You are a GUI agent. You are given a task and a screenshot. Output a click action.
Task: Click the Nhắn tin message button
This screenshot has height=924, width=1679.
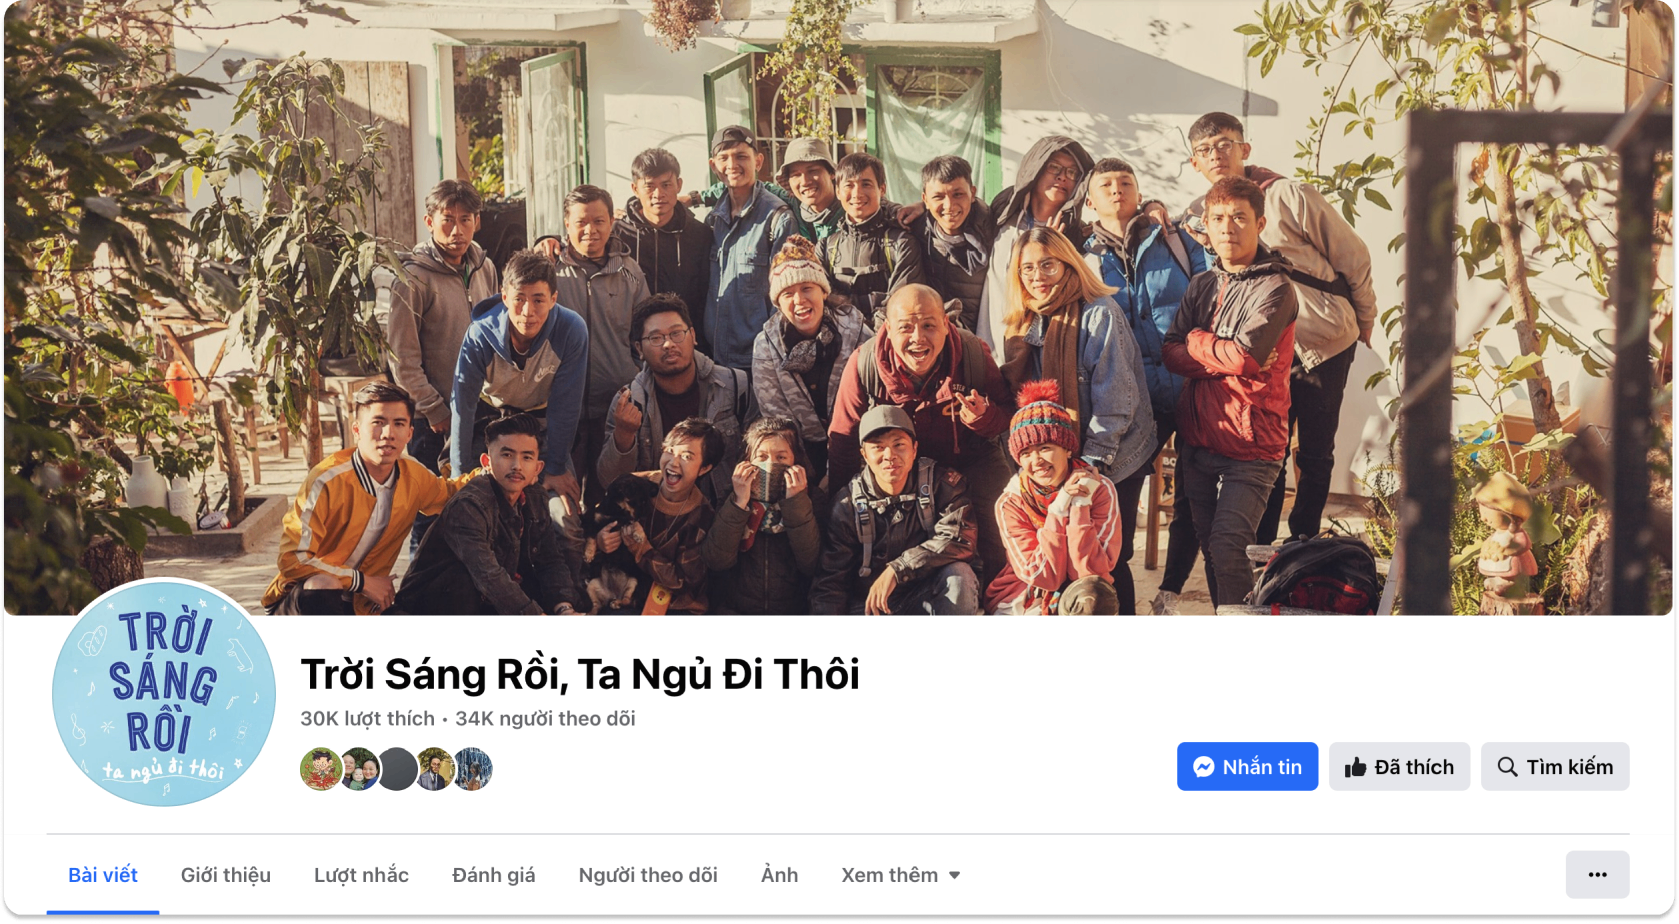click(1247, 767)
